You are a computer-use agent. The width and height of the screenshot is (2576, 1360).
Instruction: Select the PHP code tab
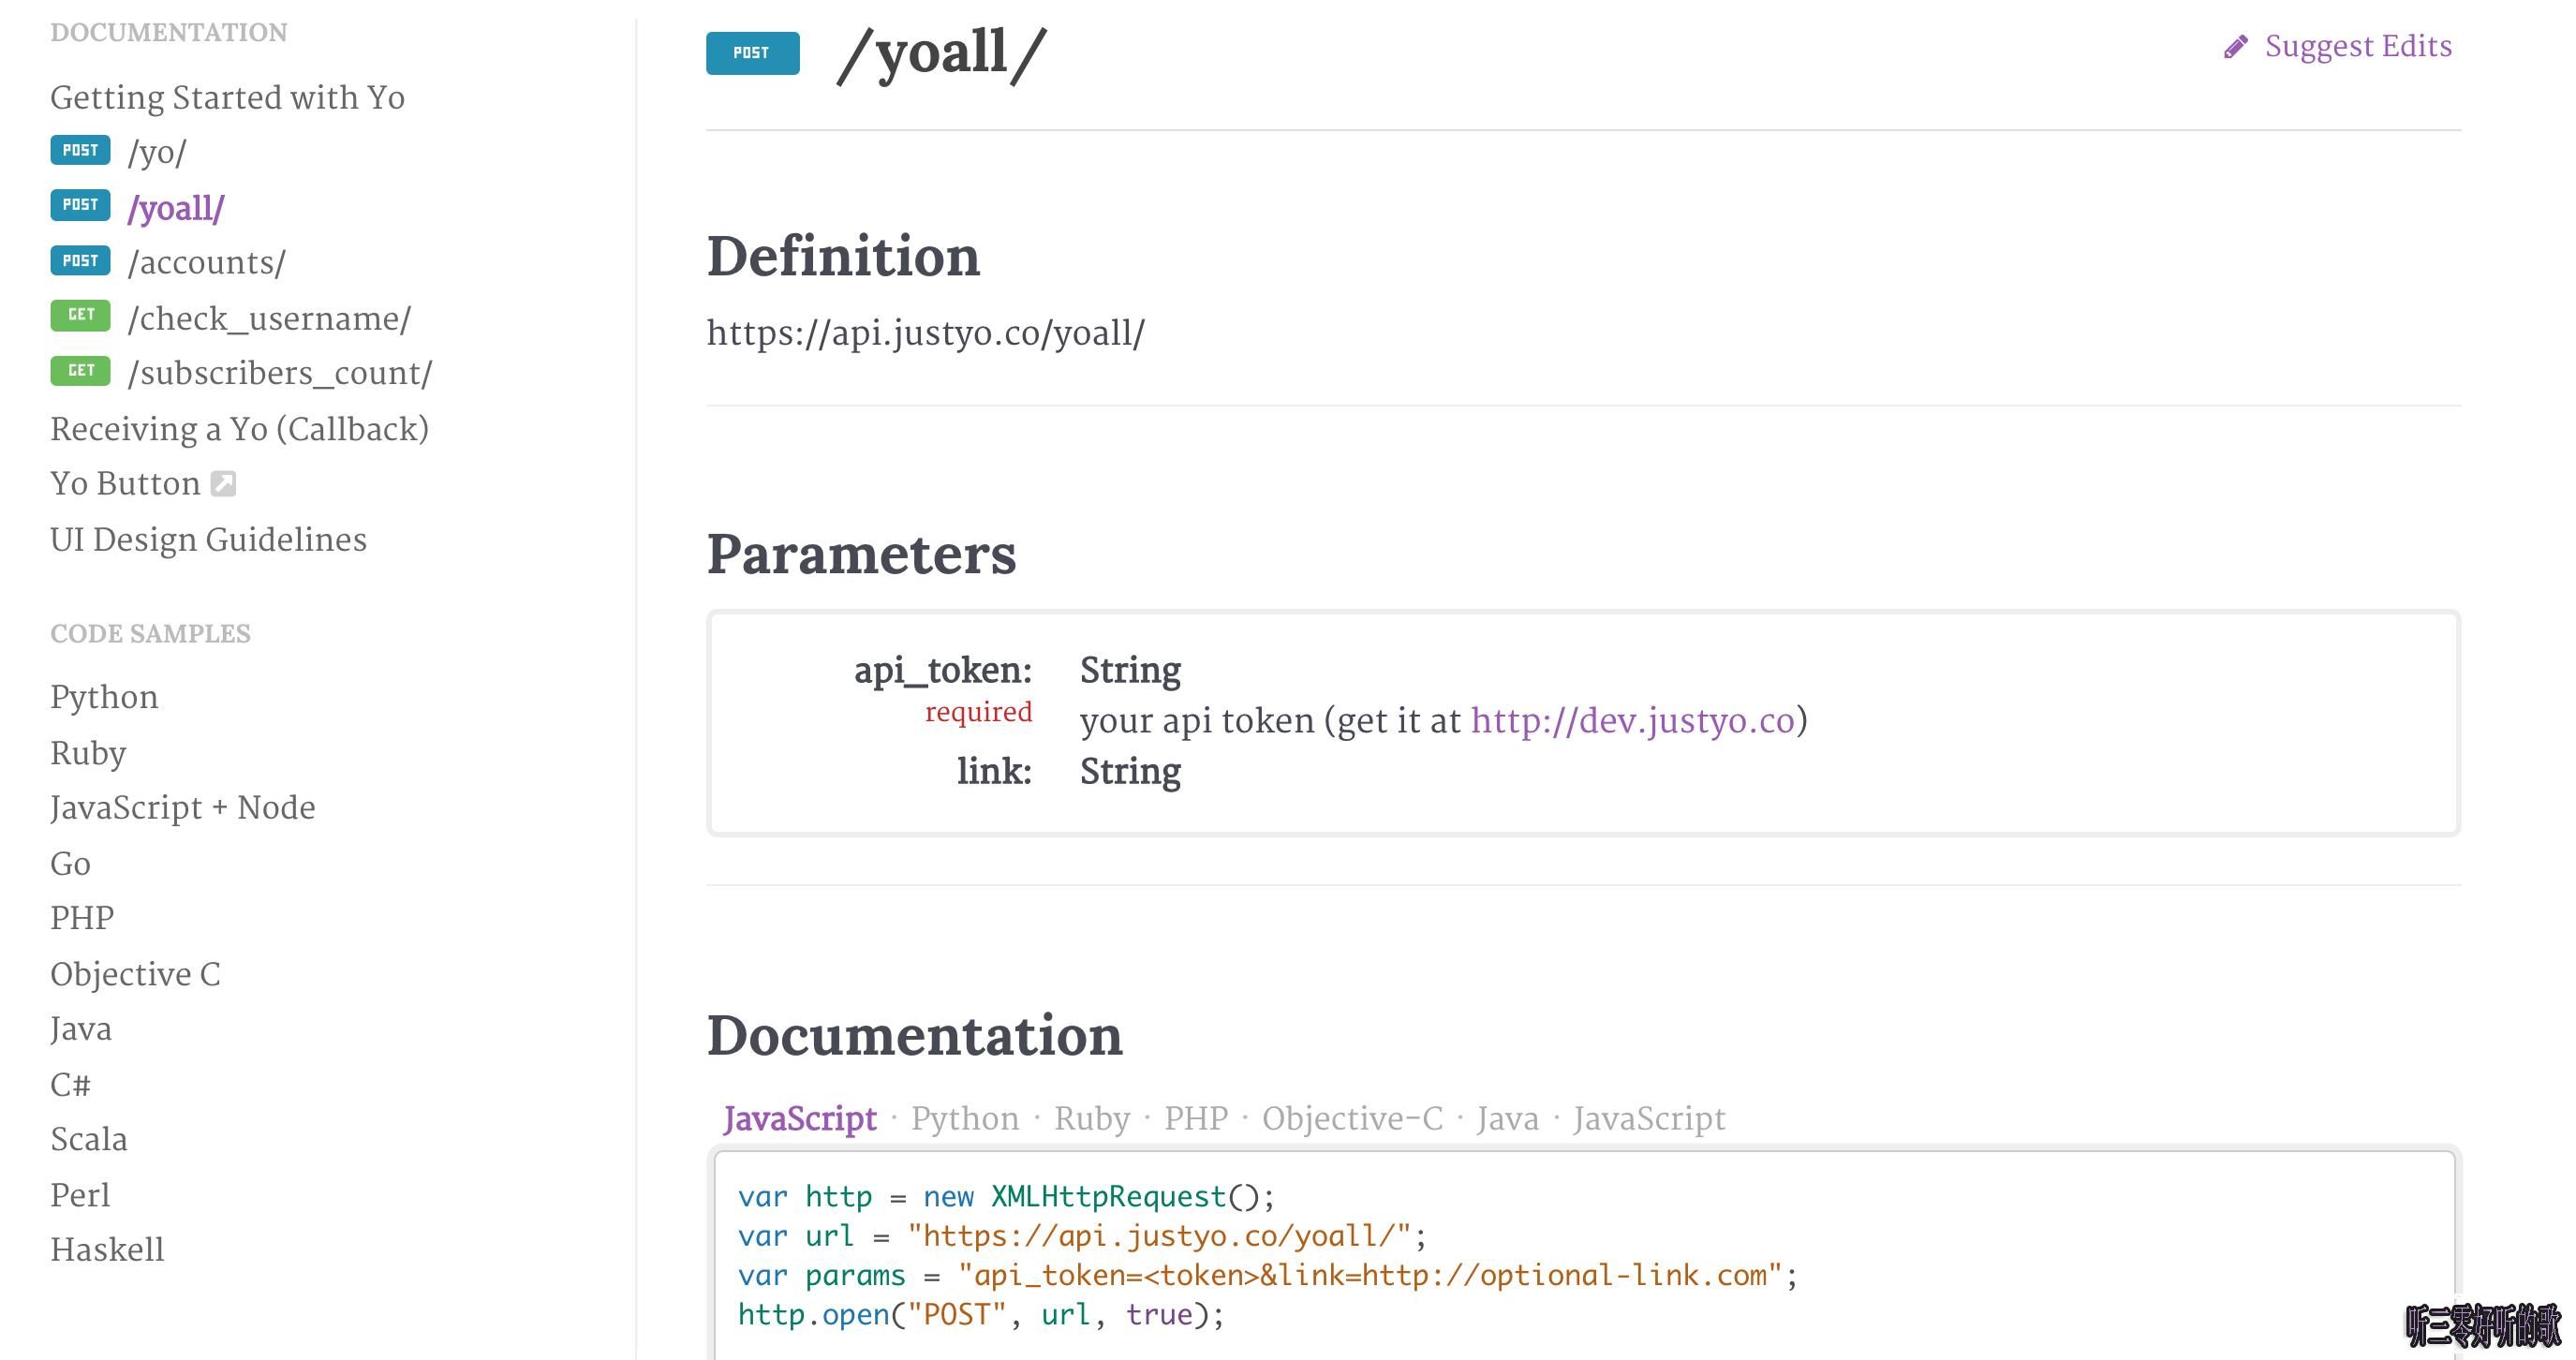(1195, 1118)
